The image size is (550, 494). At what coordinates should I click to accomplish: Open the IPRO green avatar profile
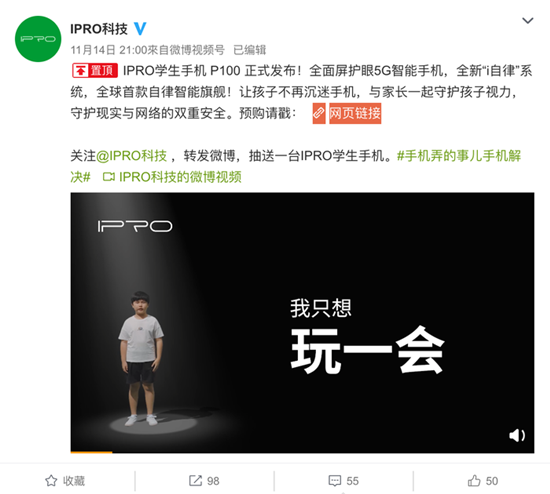38,39
